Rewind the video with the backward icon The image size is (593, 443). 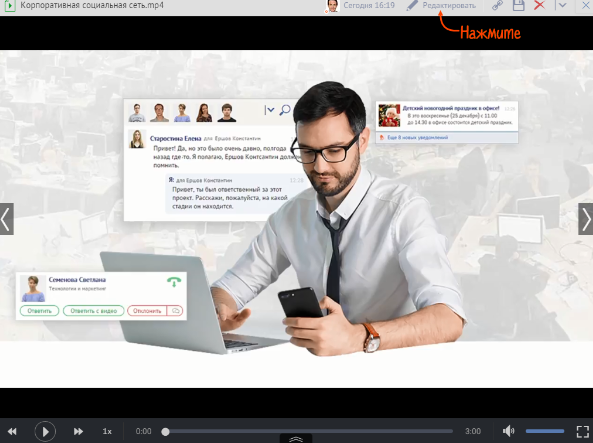[x=12, y=431]
